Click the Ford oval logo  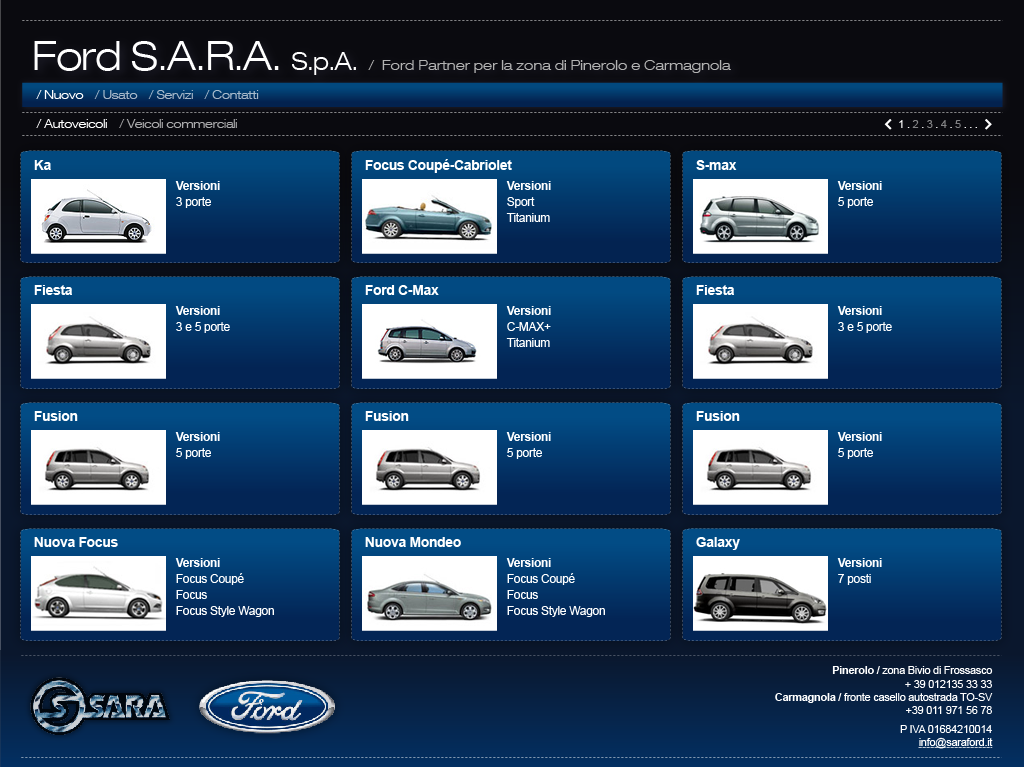point(267,708)
